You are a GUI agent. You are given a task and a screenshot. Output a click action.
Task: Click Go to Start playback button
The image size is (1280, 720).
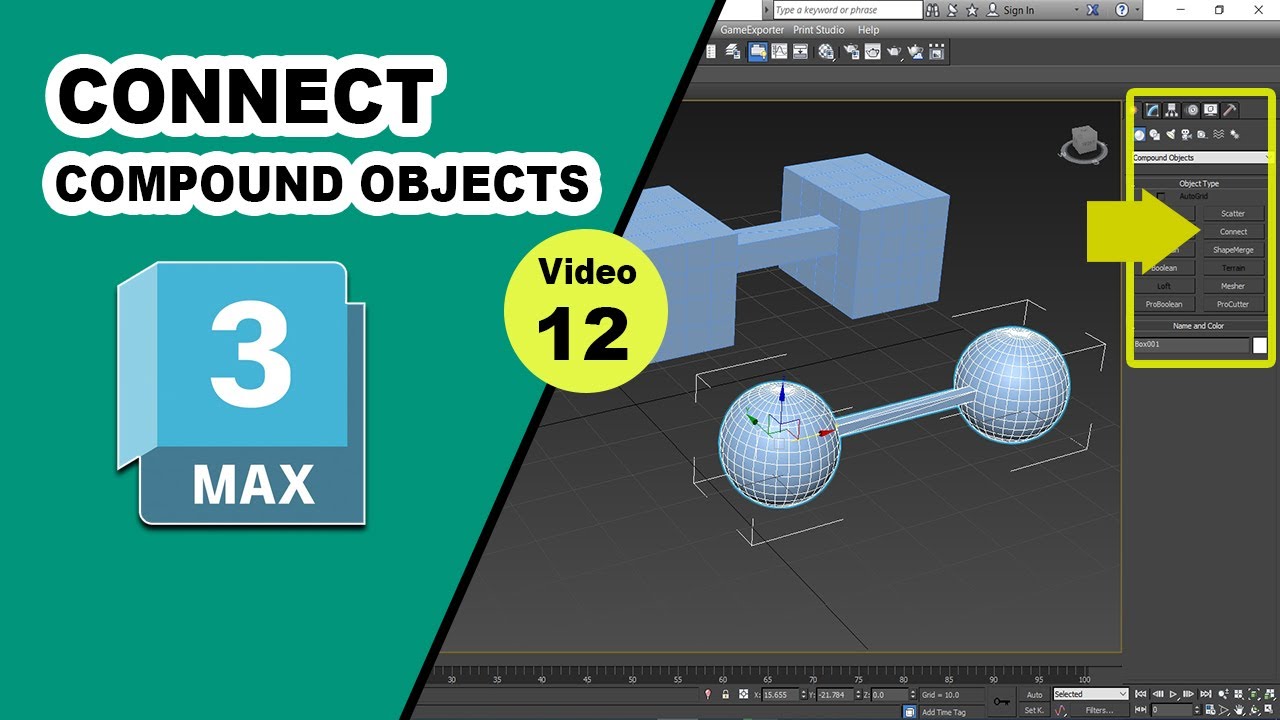1140,694
